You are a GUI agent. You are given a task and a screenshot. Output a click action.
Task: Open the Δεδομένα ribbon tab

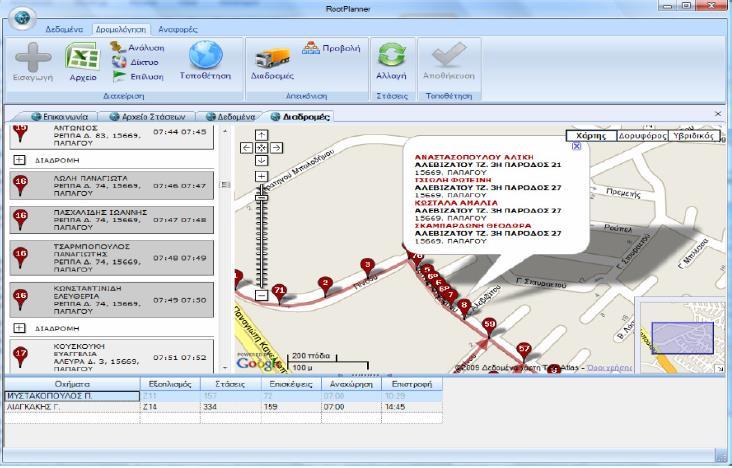coord(64,29)
